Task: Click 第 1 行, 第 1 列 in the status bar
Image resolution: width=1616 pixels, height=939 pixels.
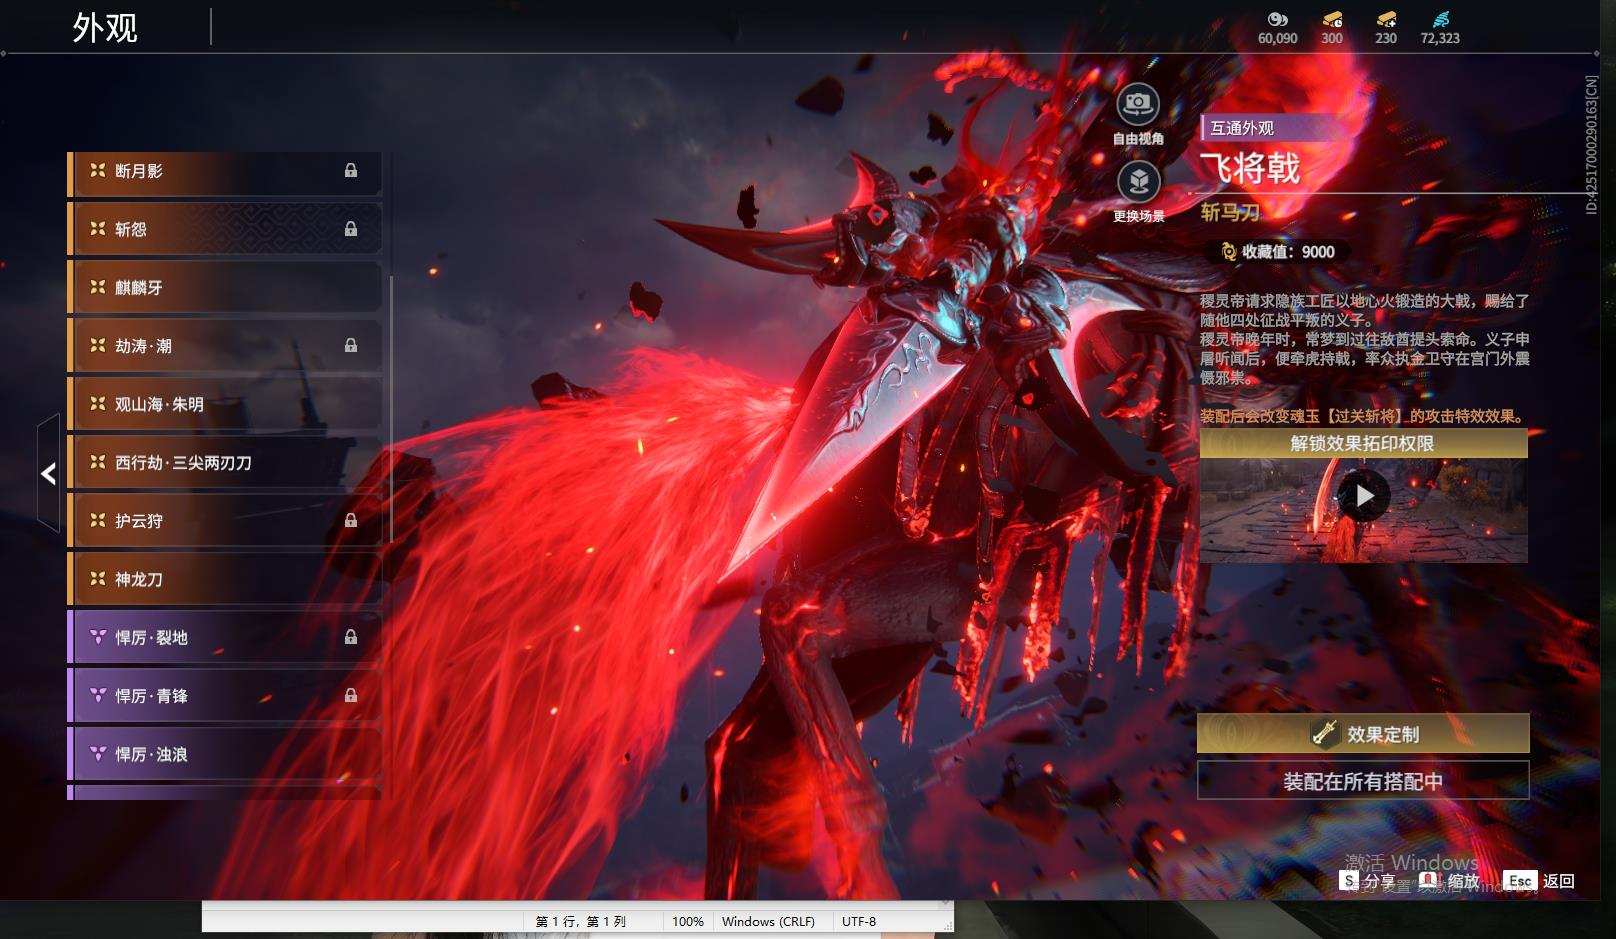Action: pos(581,921)
